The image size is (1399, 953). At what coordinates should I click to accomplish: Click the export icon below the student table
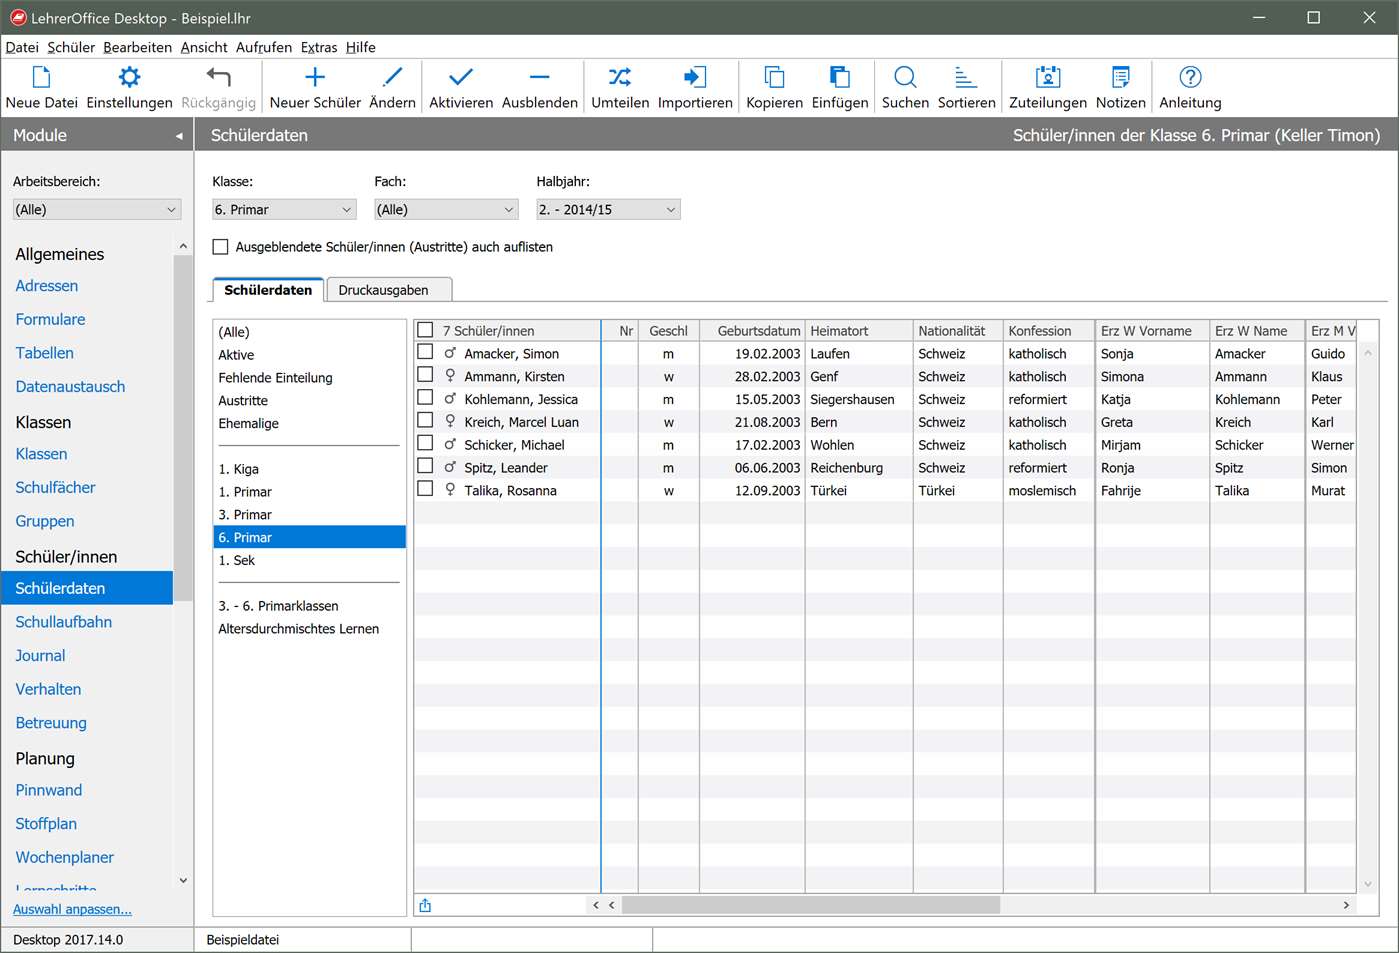(x=425, y=905)
